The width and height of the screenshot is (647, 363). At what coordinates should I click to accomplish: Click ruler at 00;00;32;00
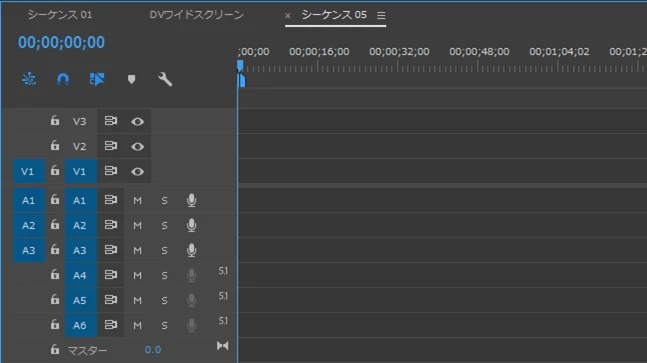tap(399, 52)
